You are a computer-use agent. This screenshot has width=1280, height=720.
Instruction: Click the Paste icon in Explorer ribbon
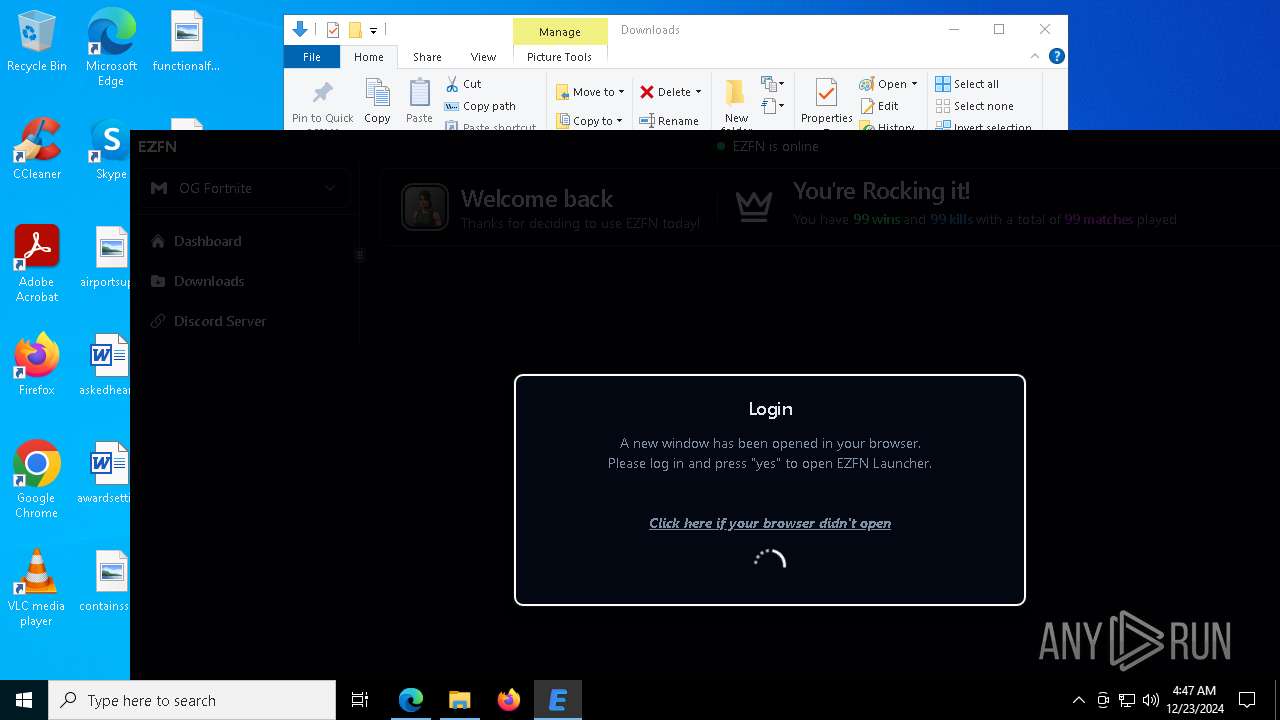(x=419, y=101)
